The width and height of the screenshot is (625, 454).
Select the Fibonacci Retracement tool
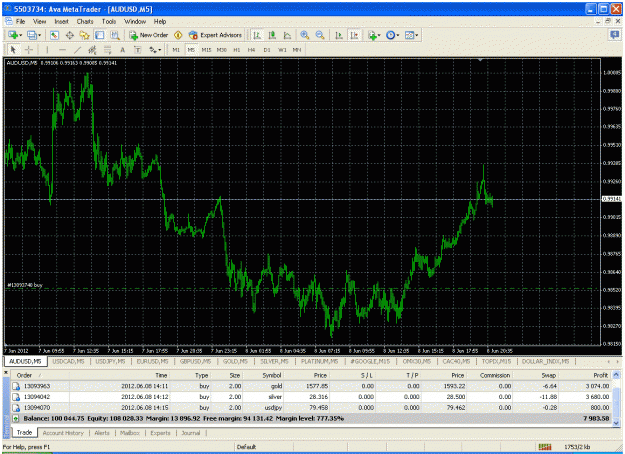[x=108, y=50]
